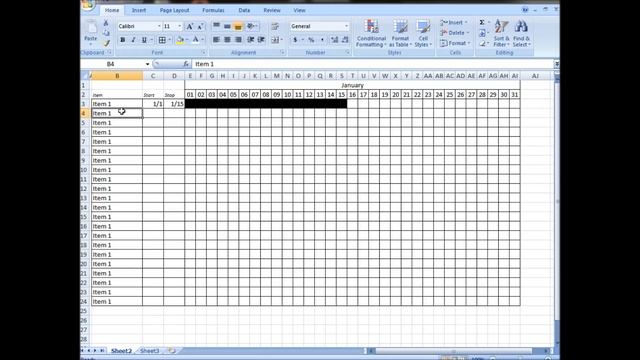Click Decrease Decimal icon
Screen dimensions: 640x360
click(345, 40)
